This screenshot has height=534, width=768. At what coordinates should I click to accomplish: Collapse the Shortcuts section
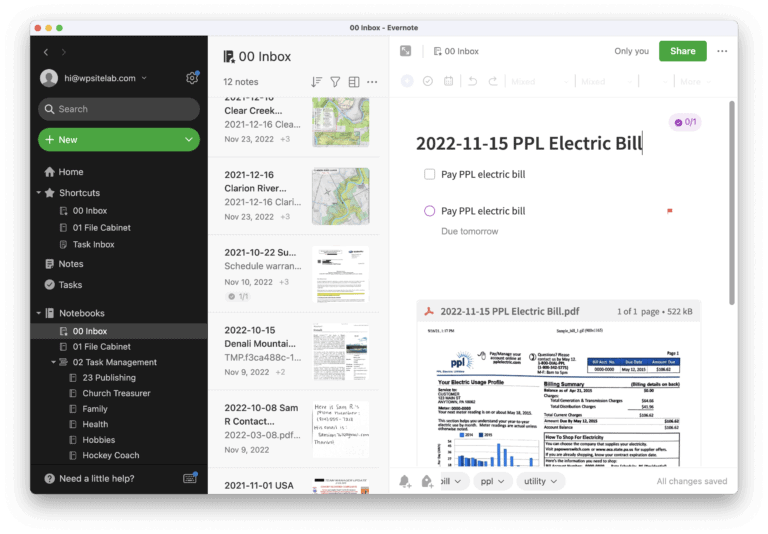tap(39, 193)
